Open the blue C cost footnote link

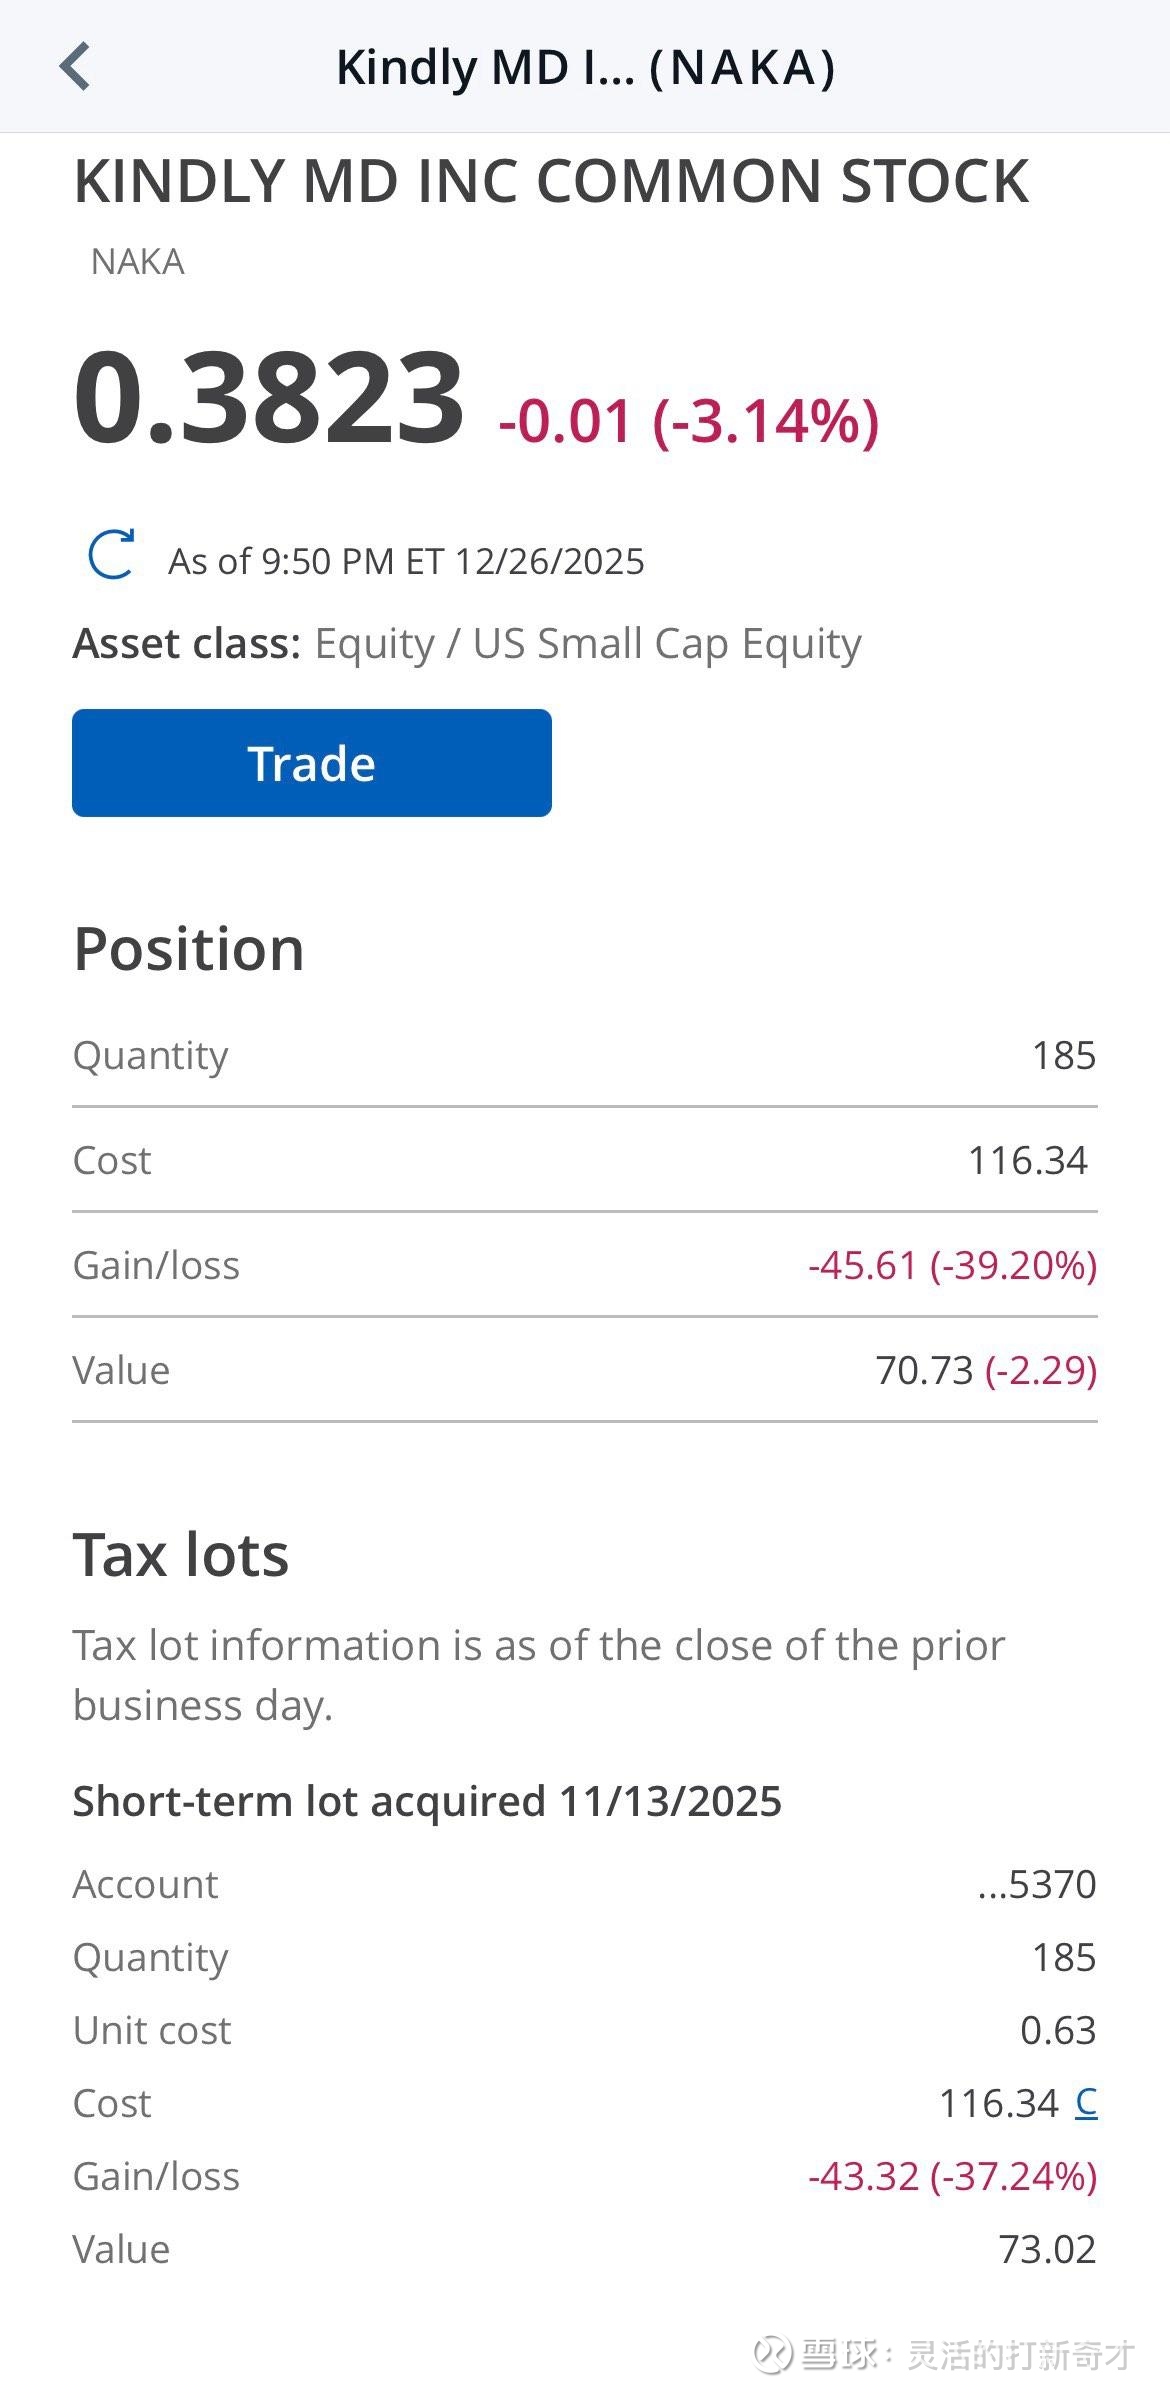(1086, 2103)
